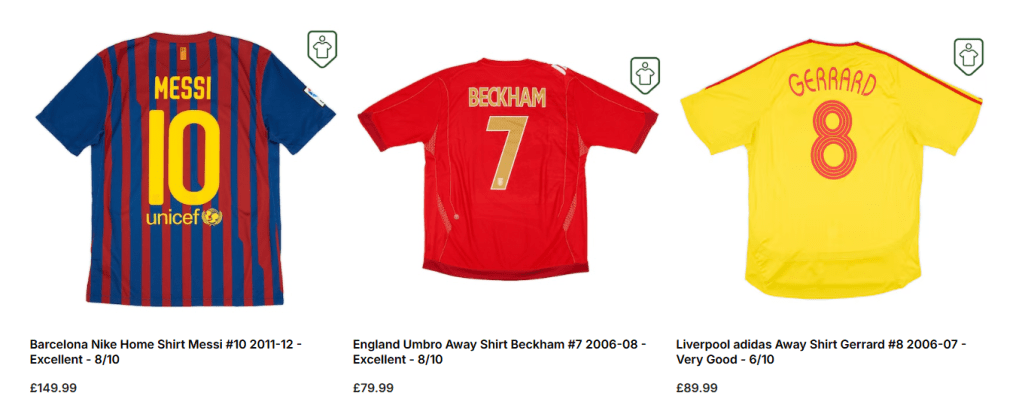Click the yellow number 10 on Messi shirt
Image resolution: width=1022 pixels, height=402 pixels.
[x=184, y=155]
